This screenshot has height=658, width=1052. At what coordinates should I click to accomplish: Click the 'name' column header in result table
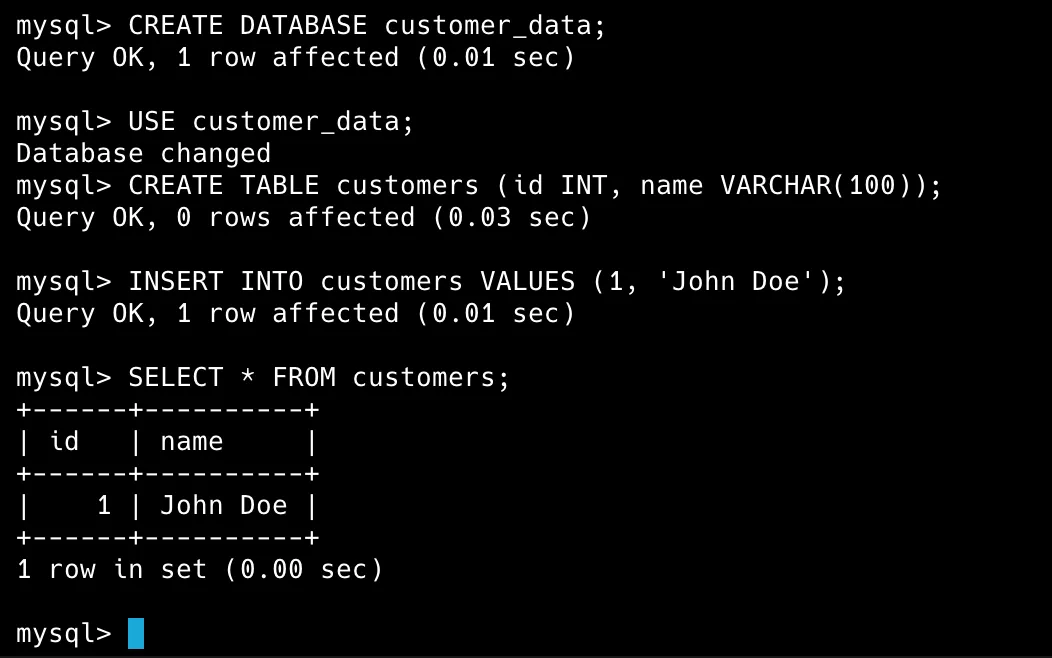pyautogui.click(x=191, y=442)
